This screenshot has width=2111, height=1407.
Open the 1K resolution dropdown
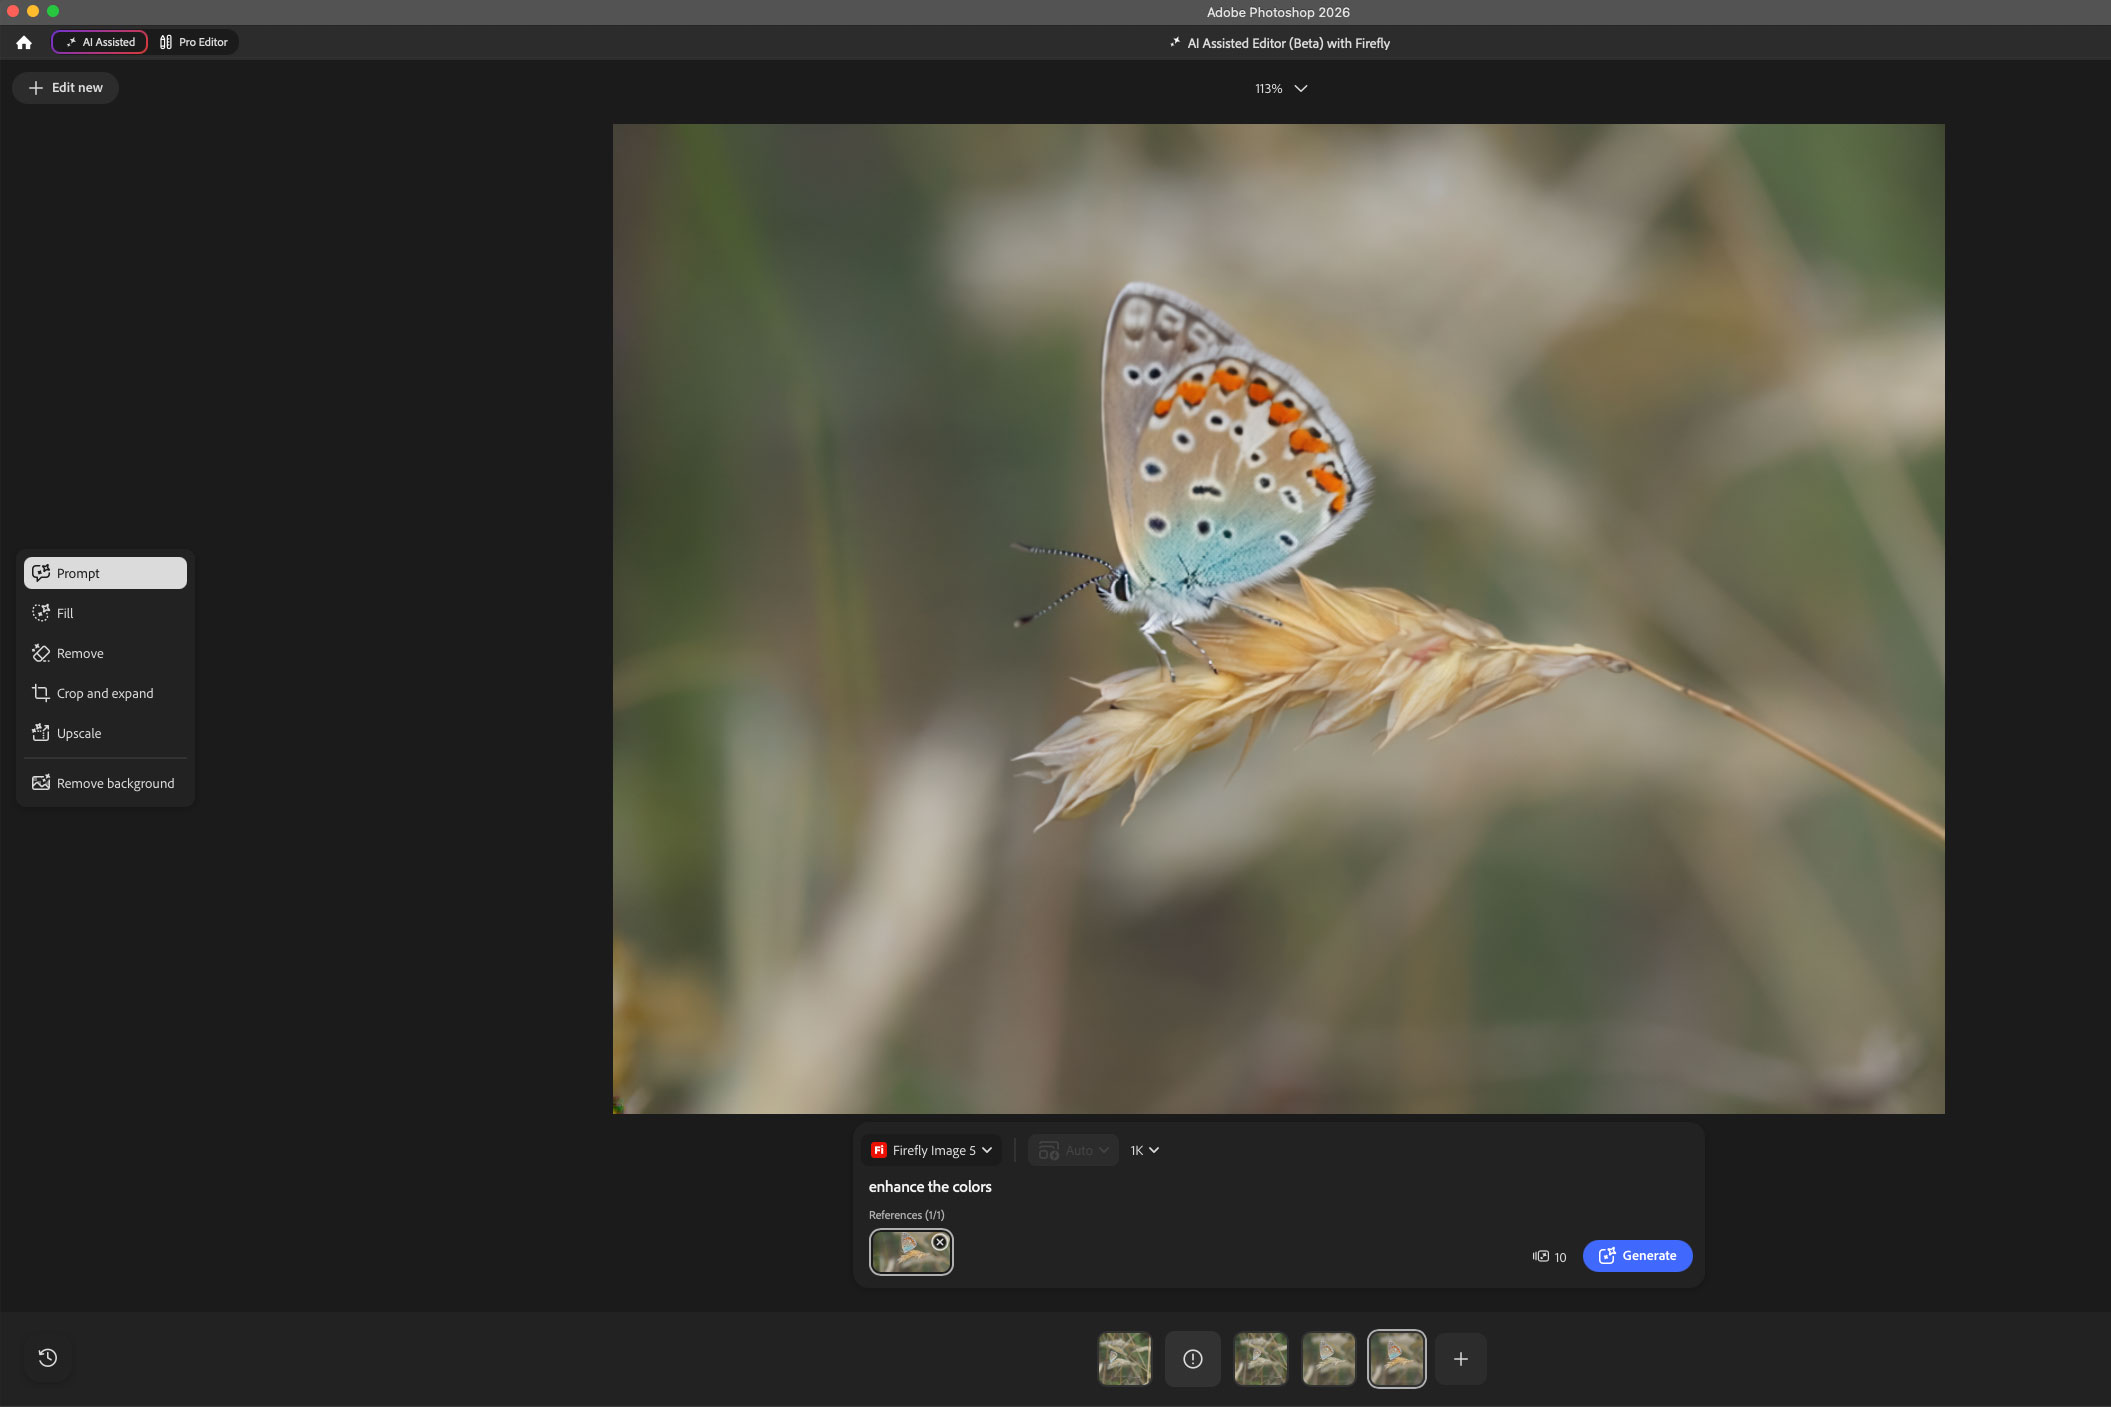[x=1145, y=1150]
